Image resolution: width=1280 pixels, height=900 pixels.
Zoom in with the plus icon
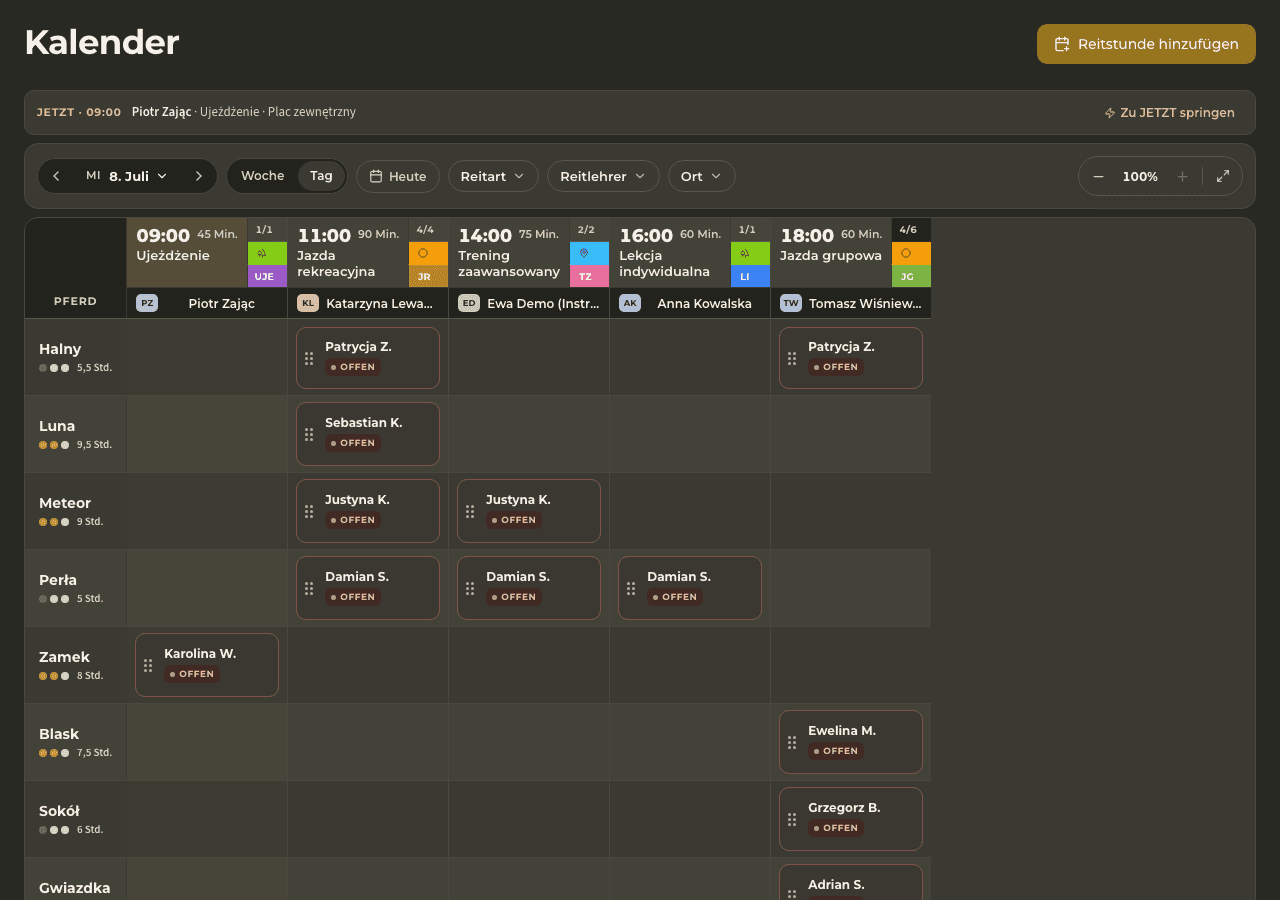[1182, 176]
